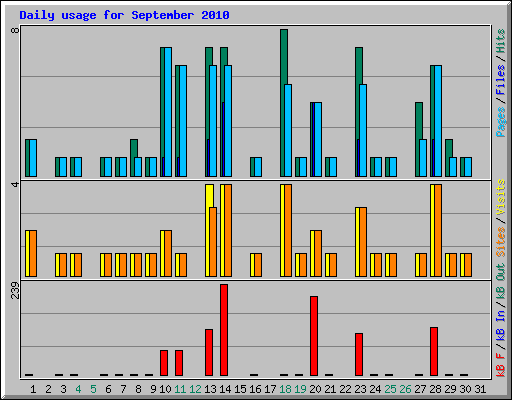Image resolution: width=512 pixels, height=400 pixels.
Task: Select green weekend day "18" label
Action: [x=285, y=389]
